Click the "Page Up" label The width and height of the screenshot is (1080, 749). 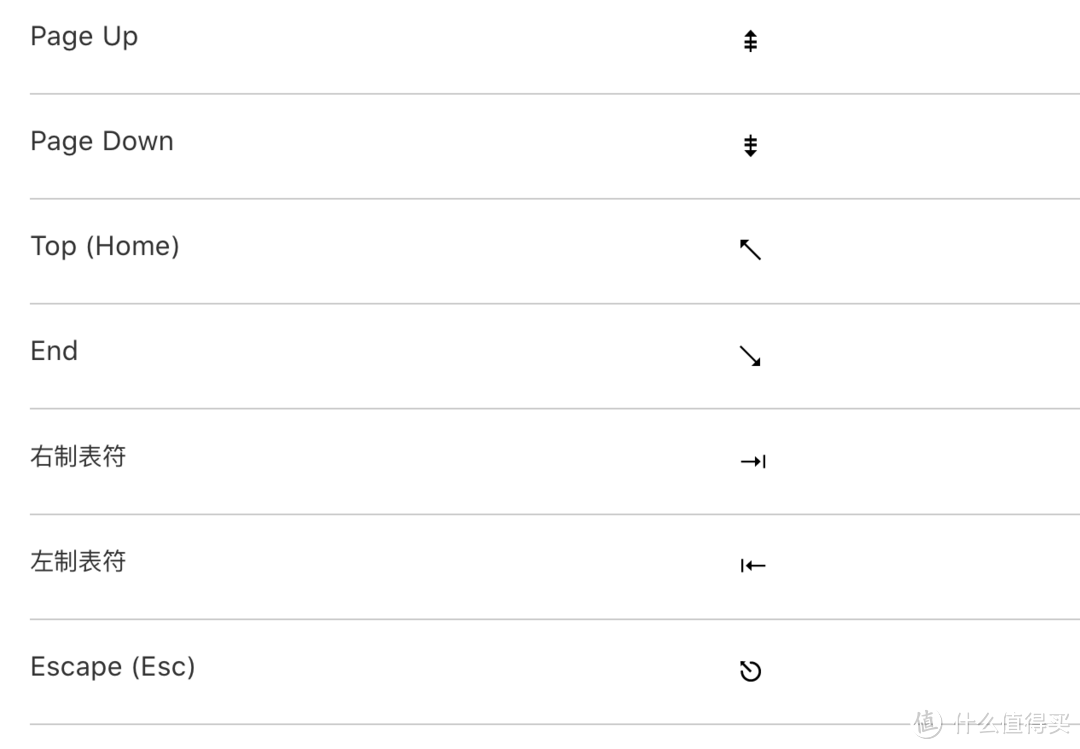tap(84, 37)
